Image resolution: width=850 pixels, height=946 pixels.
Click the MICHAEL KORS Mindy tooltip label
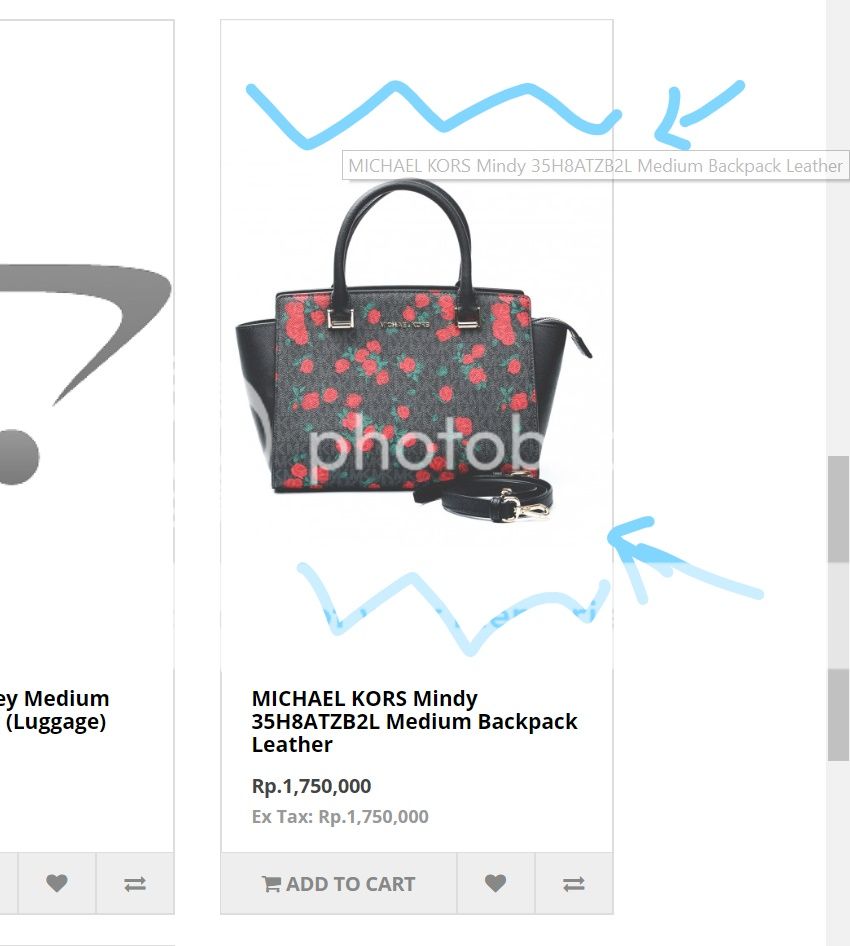pyautogui.click(x=595, y=165)
